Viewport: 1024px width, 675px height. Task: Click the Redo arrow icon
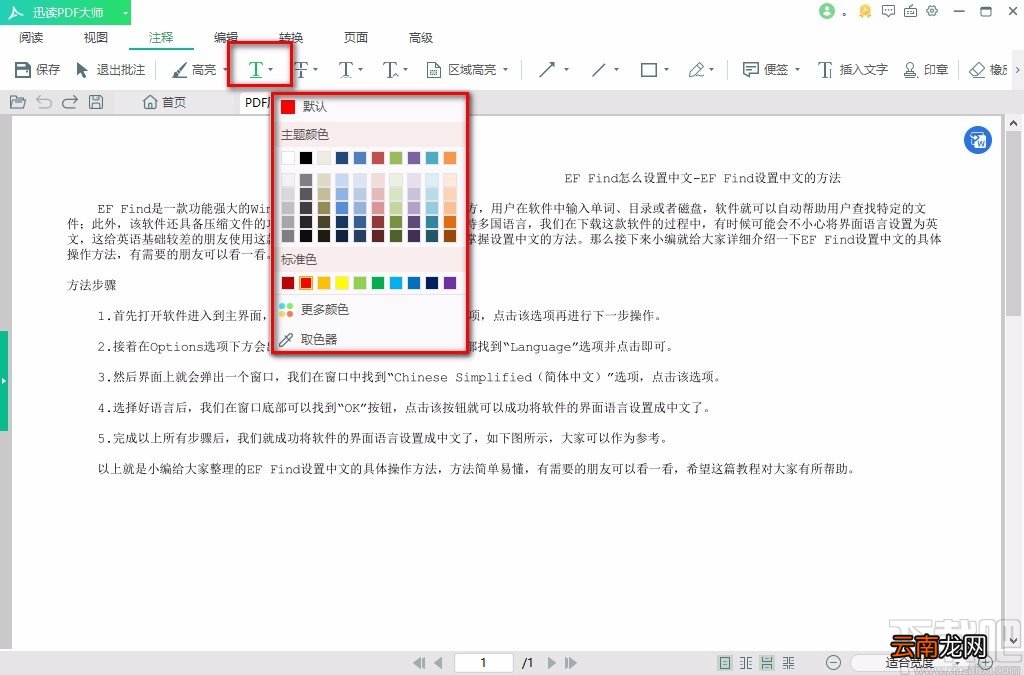(70, 102)
